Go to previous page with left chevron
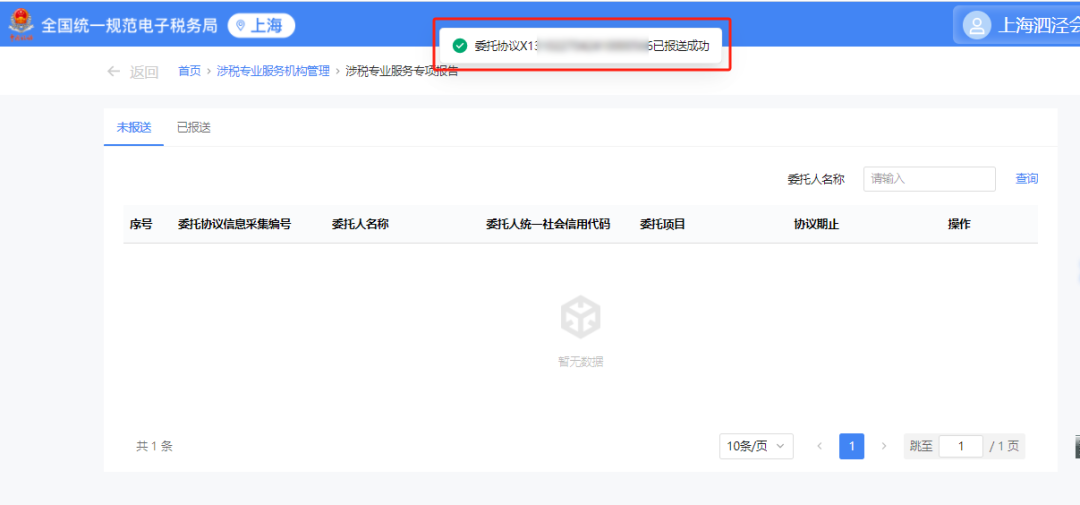 819,446
